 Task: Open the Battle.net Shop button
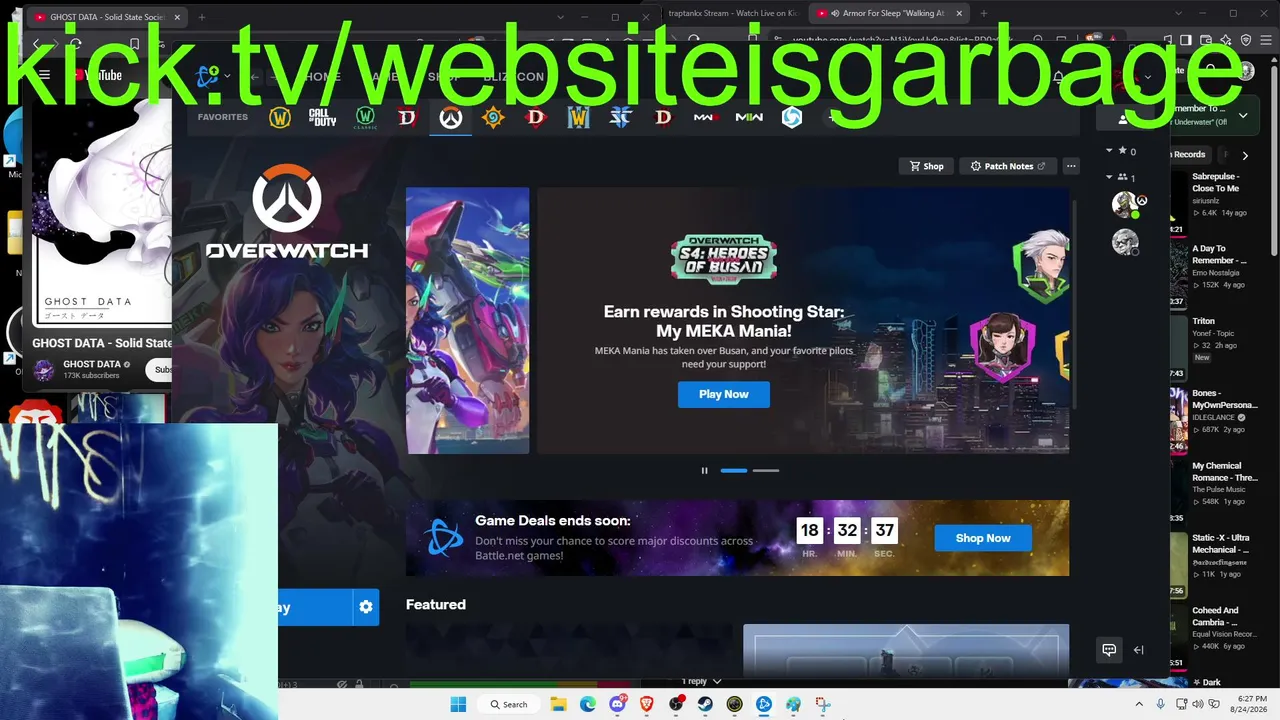pyautogui.click(x=926, y=166)
